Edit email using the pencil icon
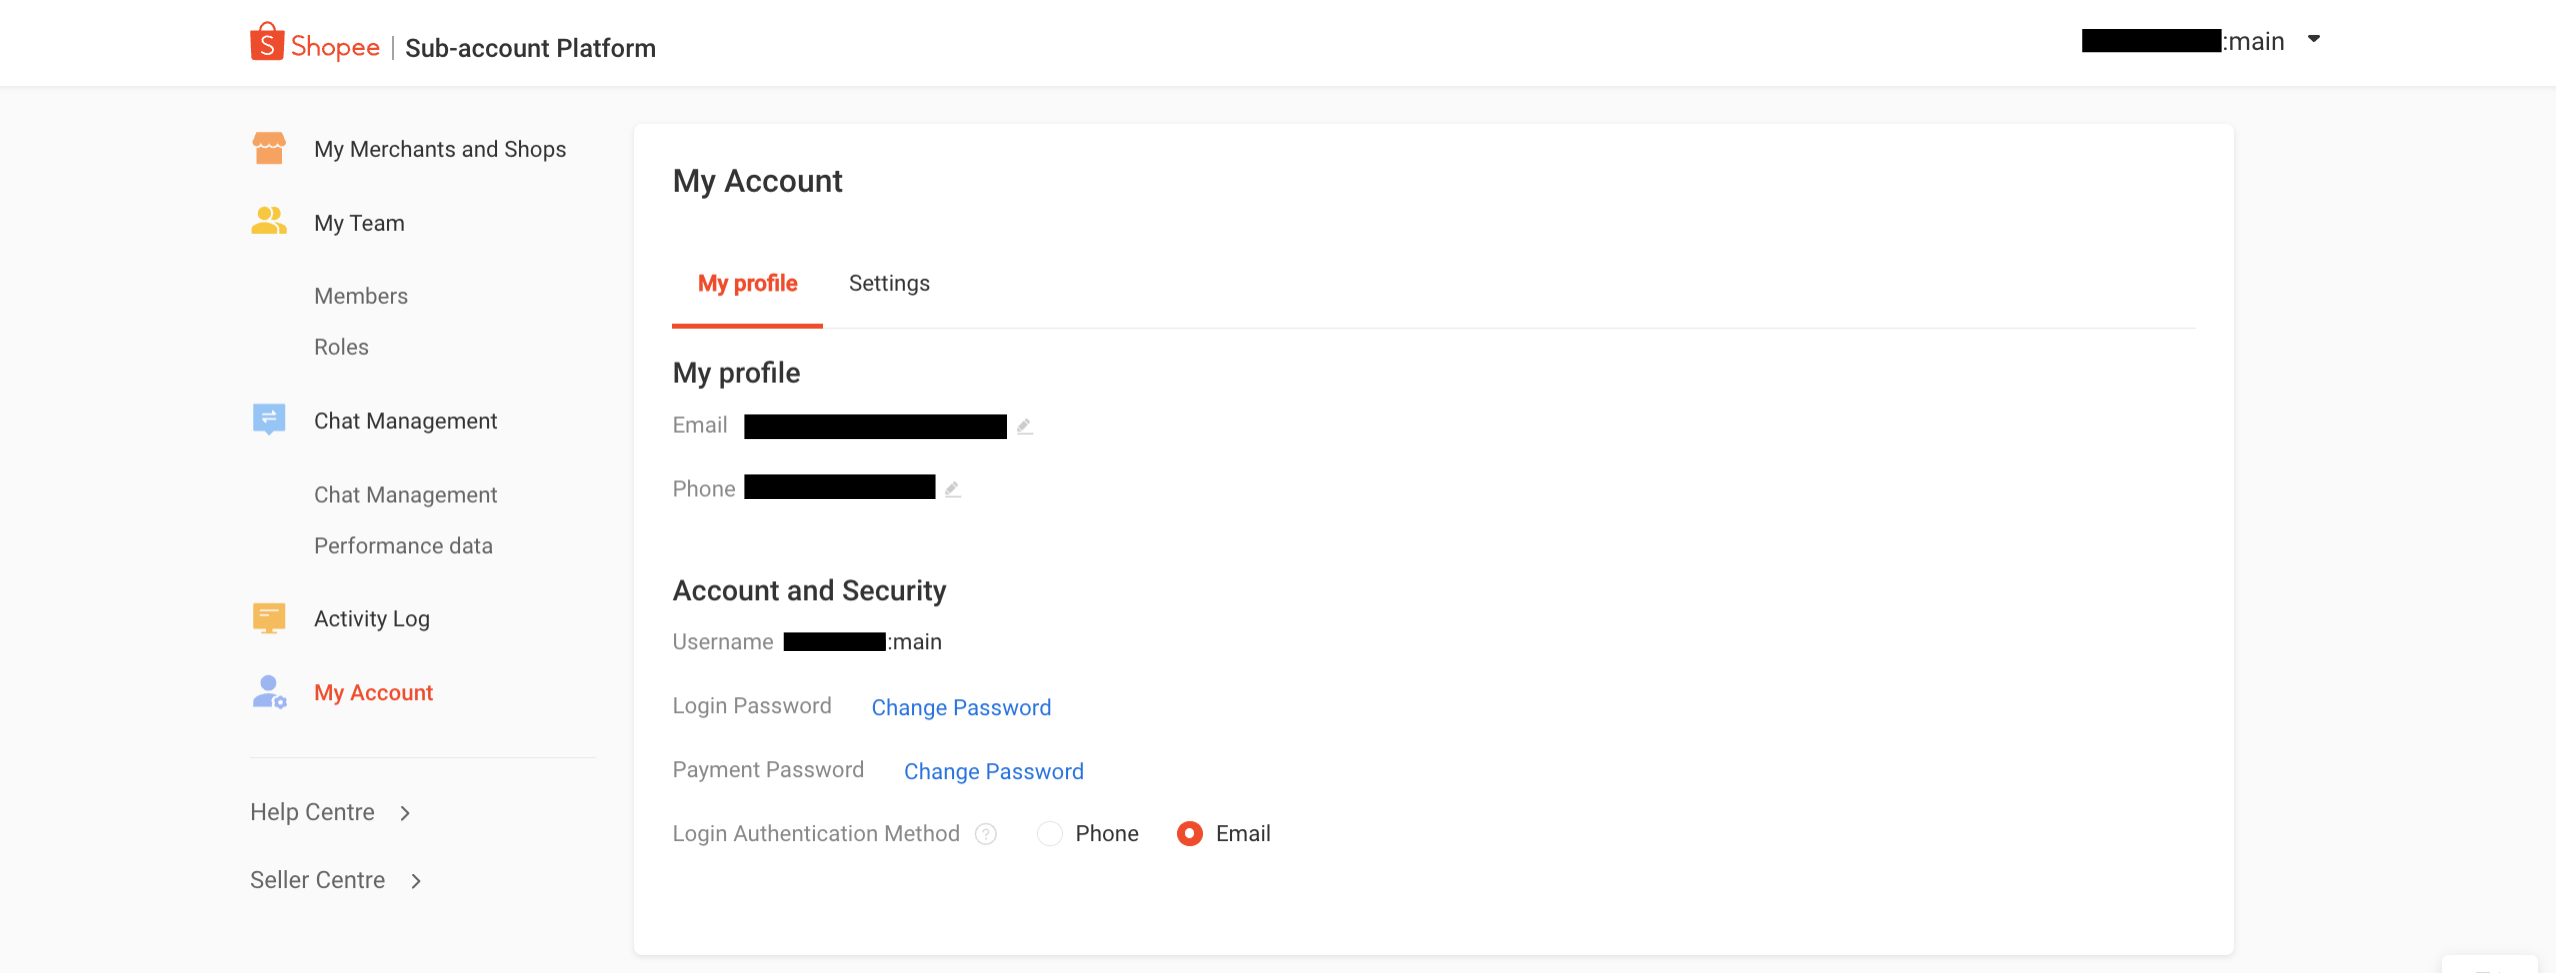Image resolution: width=2556 pixels, height=974 pixels. [1024, 427]
